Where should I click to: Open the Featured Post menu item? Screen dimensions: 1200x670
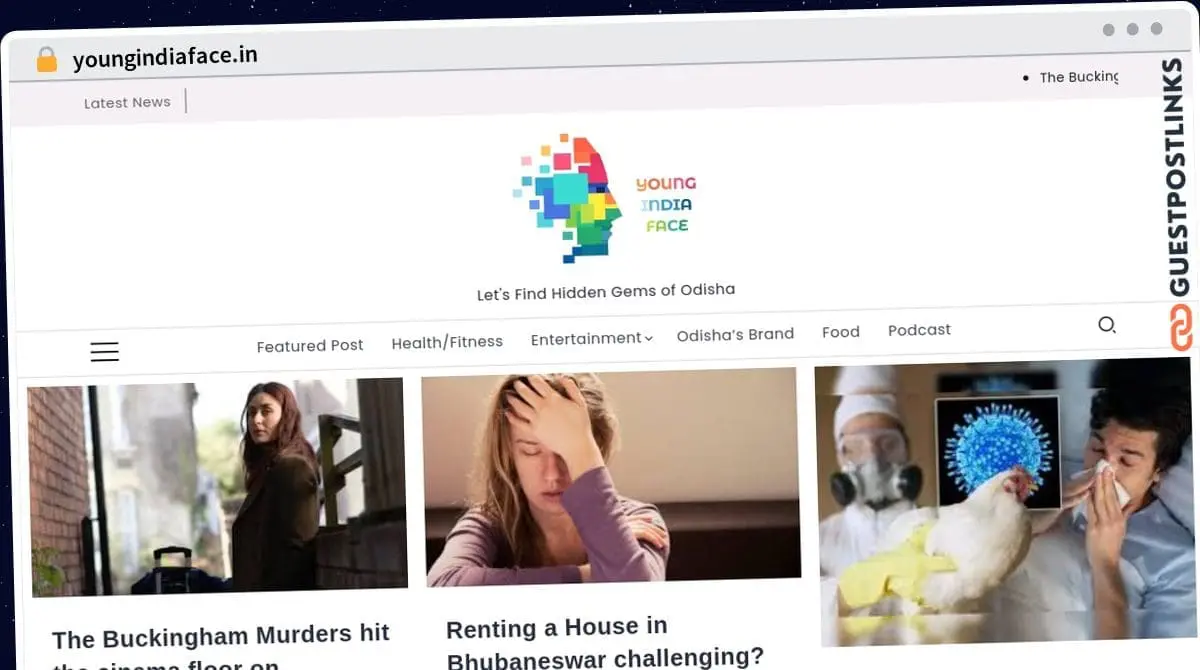pos(310,346)
